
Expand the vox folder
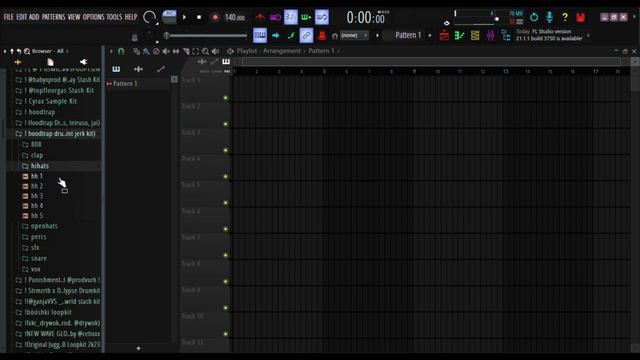(36, 269)
